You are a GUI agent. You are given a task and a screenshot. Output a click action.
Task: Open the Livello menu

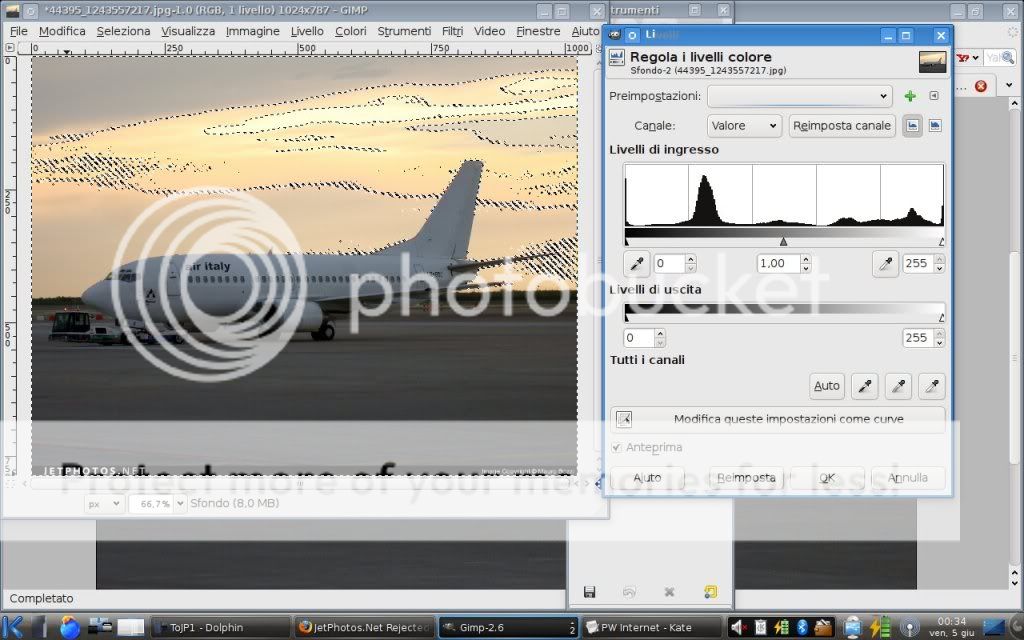point(307,31)
